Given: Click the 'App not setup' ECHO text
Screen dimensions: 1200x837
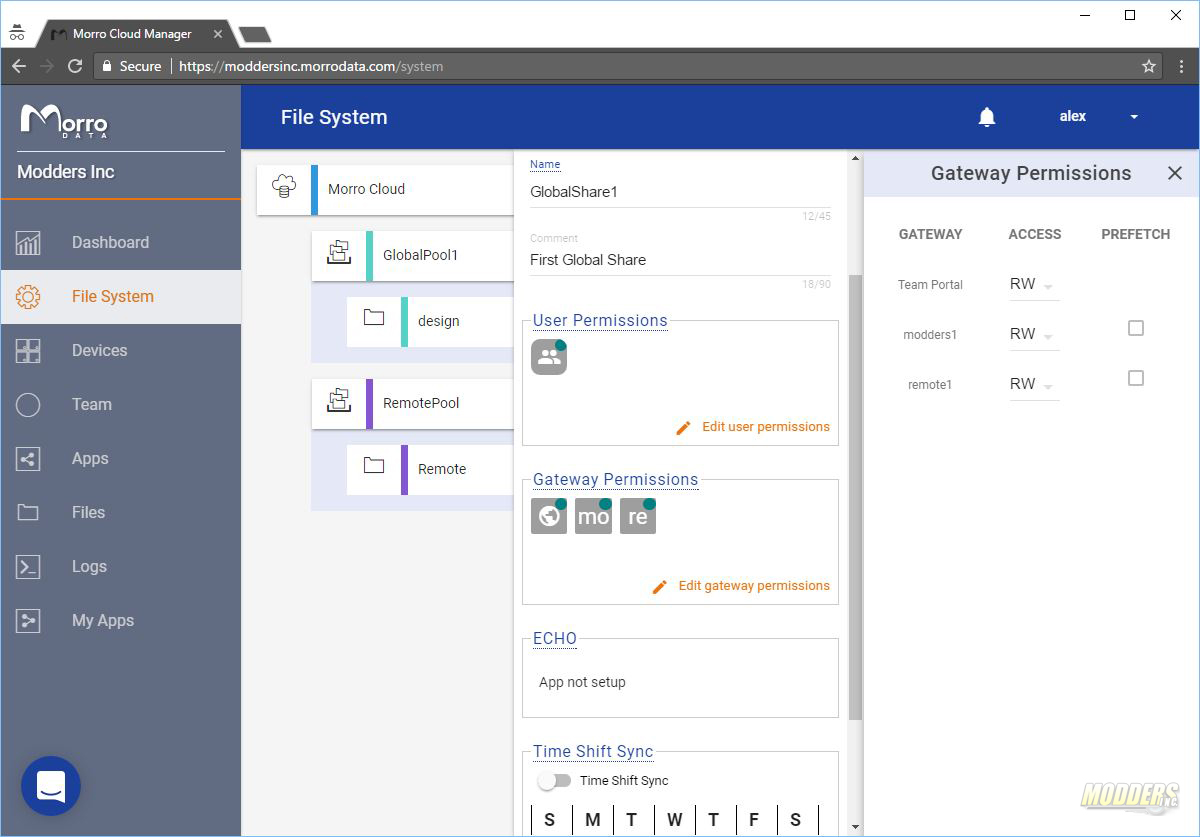Looking at the screenshot, I should point(582,682).
